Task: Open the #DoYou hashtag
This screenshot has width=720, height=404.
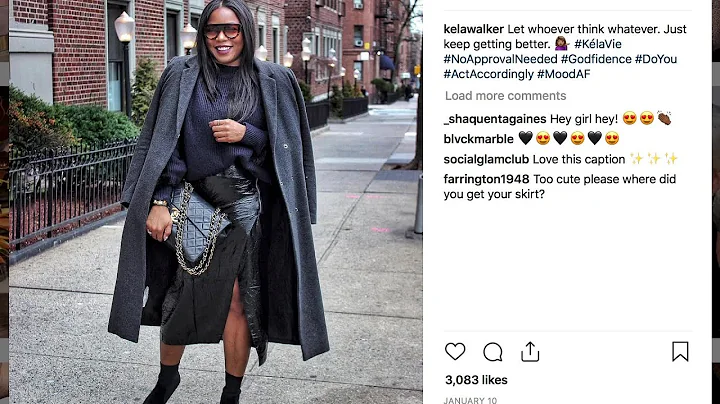Action: 656,59
